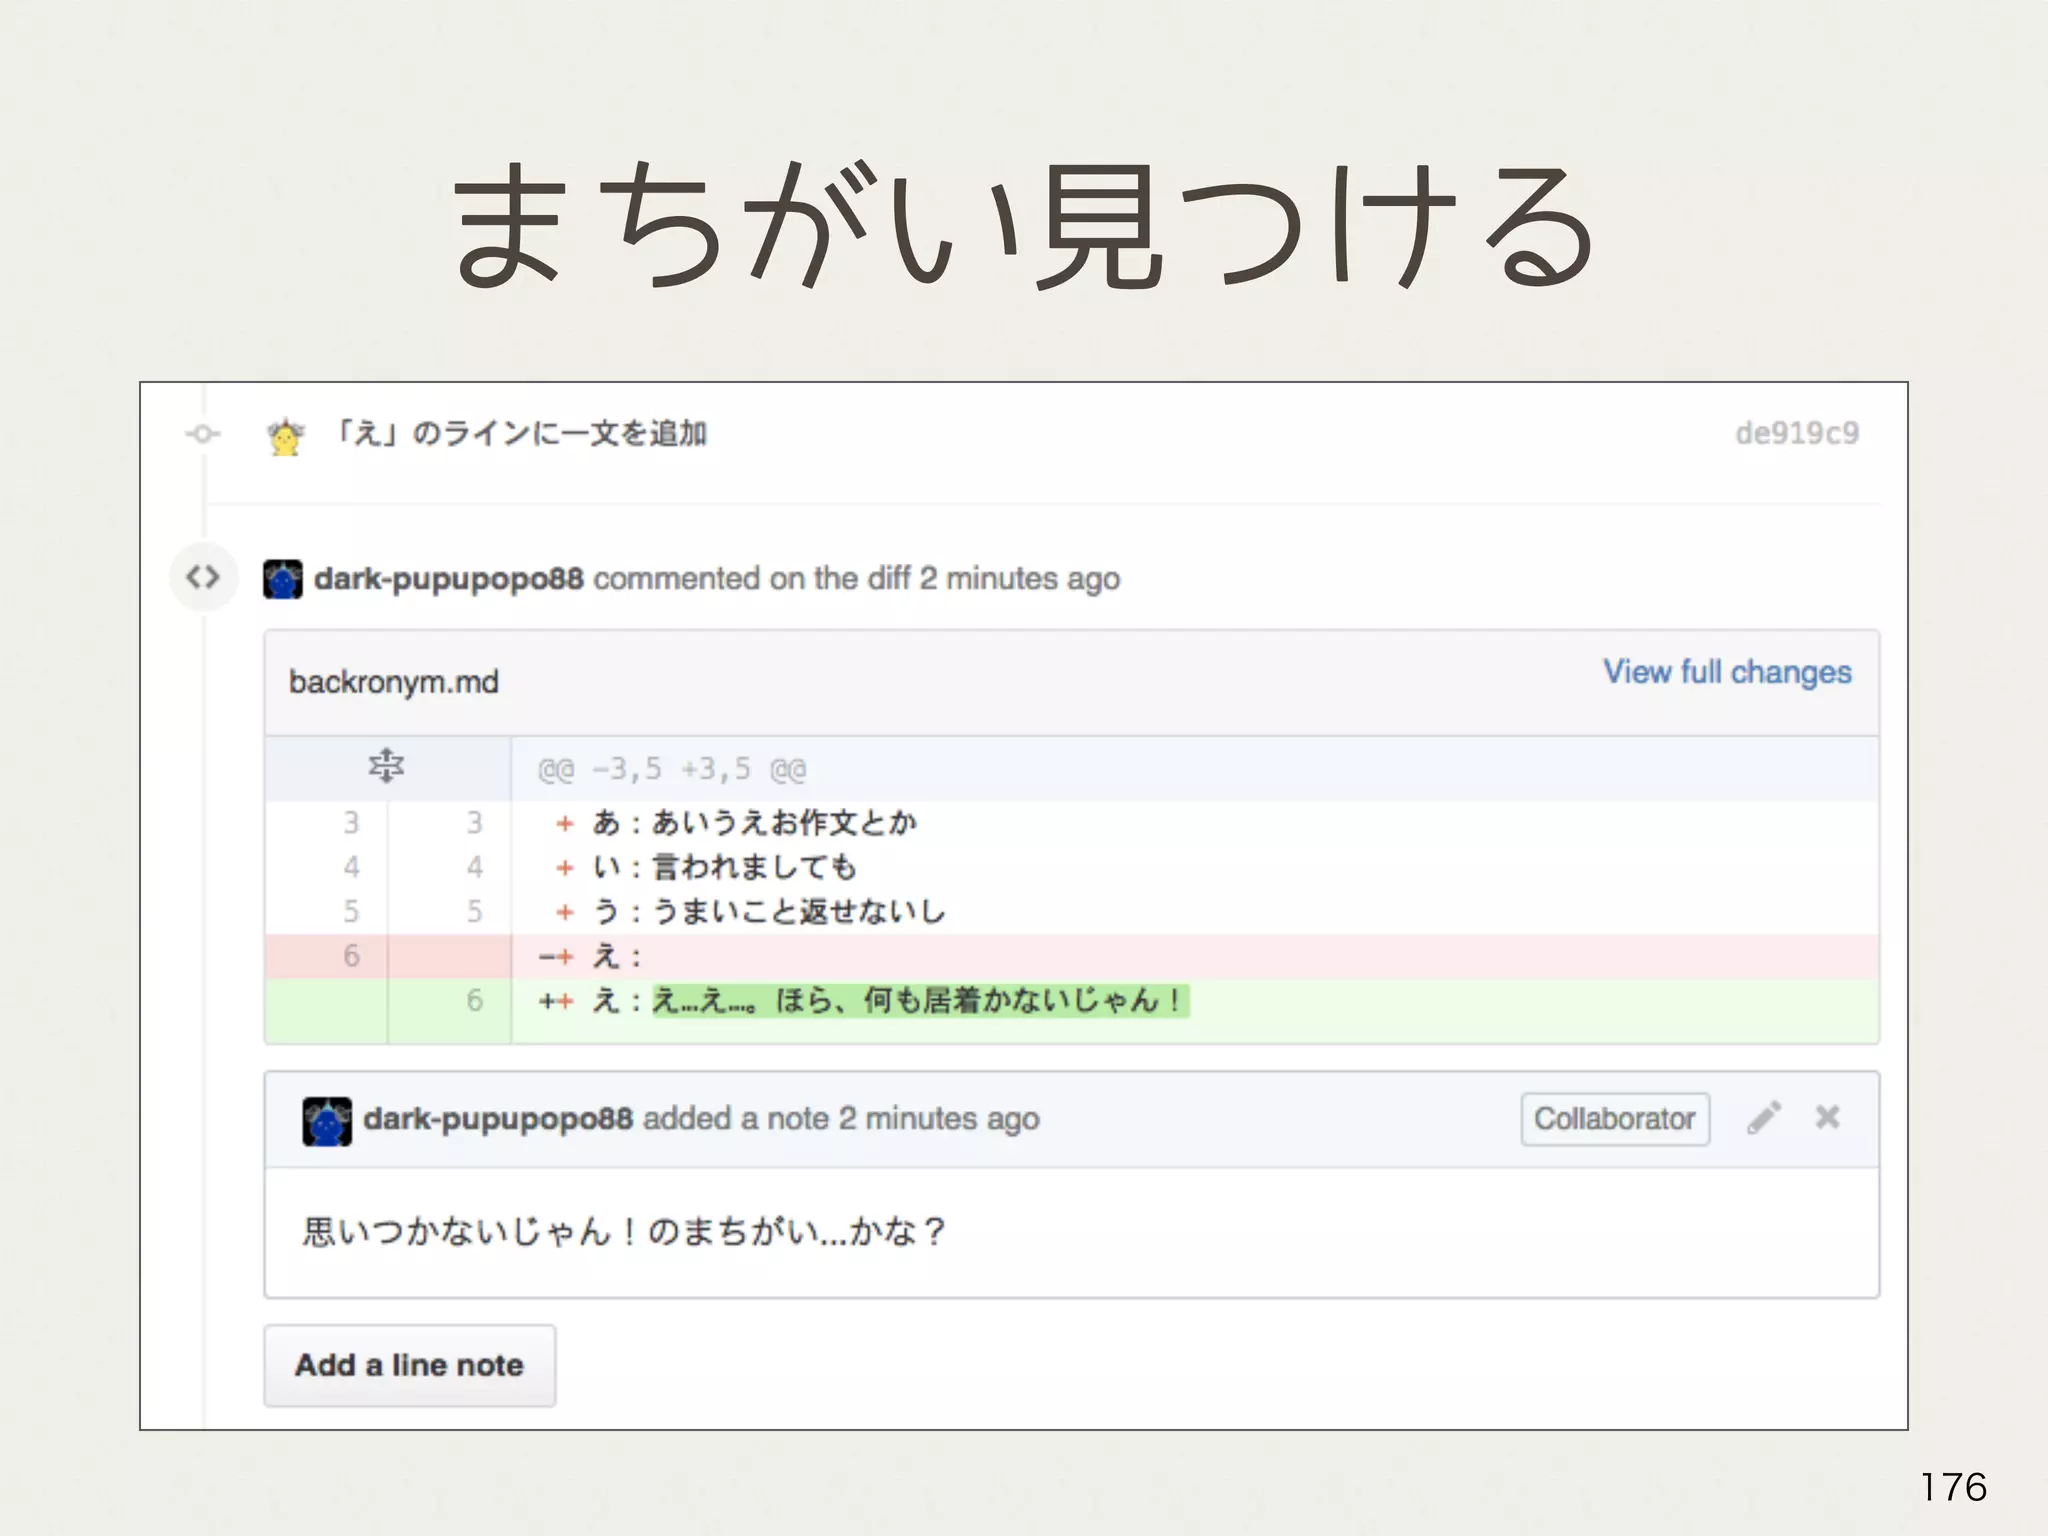
Task: Click the backronym.md file name
Action: (393, 682)
